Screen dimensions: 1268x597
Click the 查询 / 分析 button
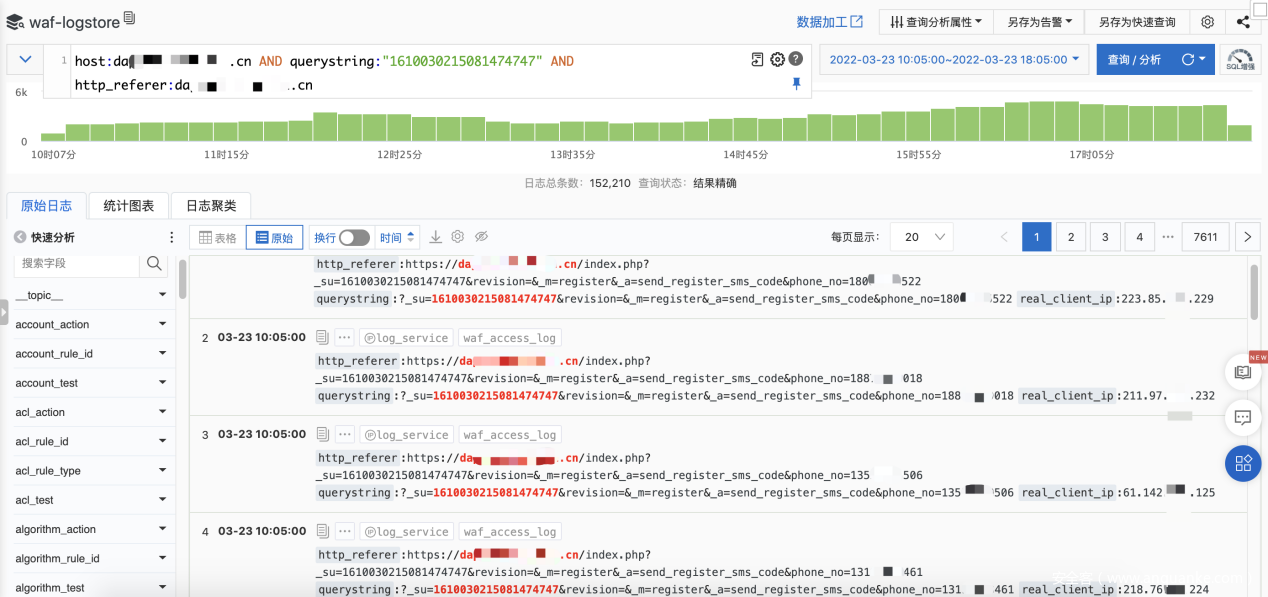pos(1134,60)
